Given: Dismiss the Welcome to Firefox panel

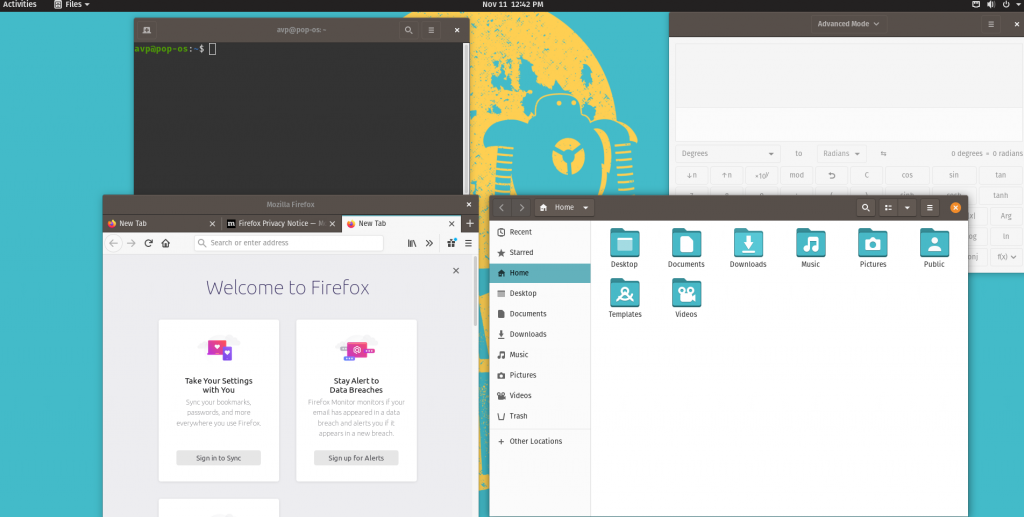Looking at the screenshot, I should 456,270.
